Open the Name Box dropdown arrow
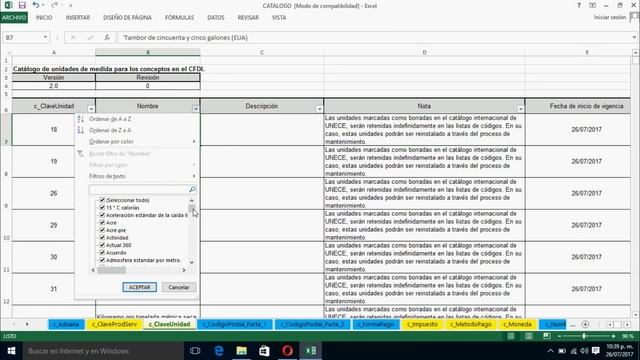The image size is (640, 360). [x=45, y=38]
